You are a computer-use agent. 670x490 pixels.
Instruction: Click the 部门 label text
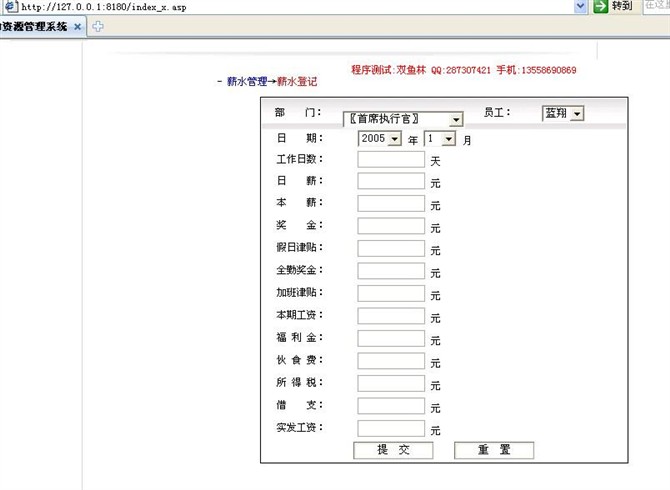pyautogui.click(x=298, y=112)
